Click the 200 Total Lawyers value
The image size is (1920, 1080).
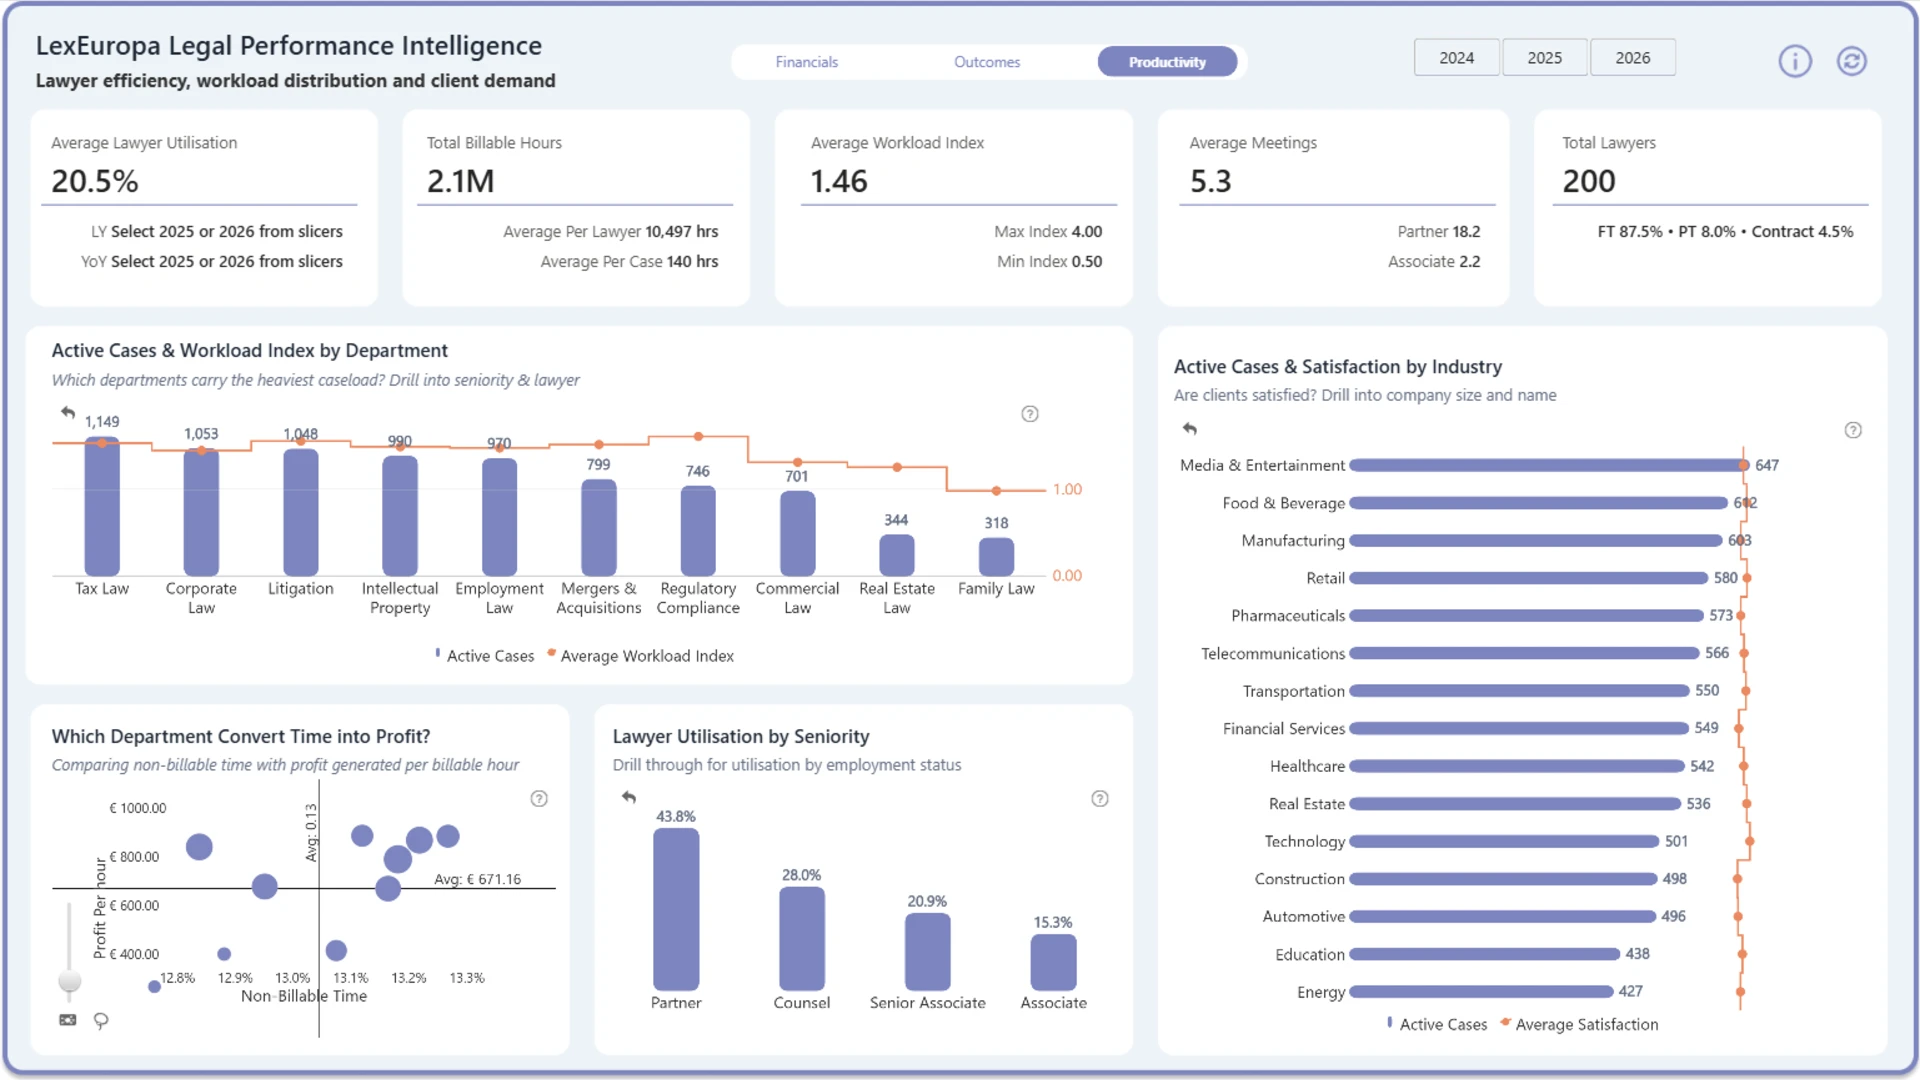(x=1589, y=181)
